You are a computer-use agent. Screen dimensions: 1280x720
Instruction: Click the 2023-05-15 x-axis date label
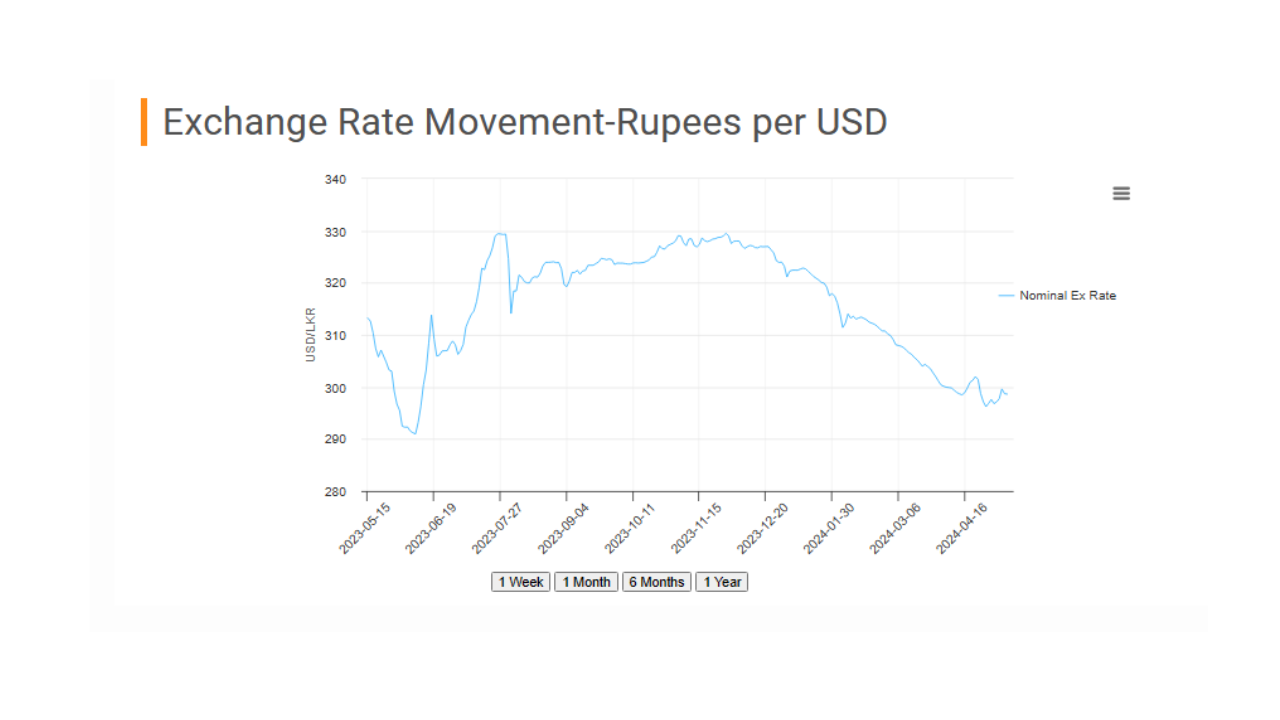pos(365,530)
